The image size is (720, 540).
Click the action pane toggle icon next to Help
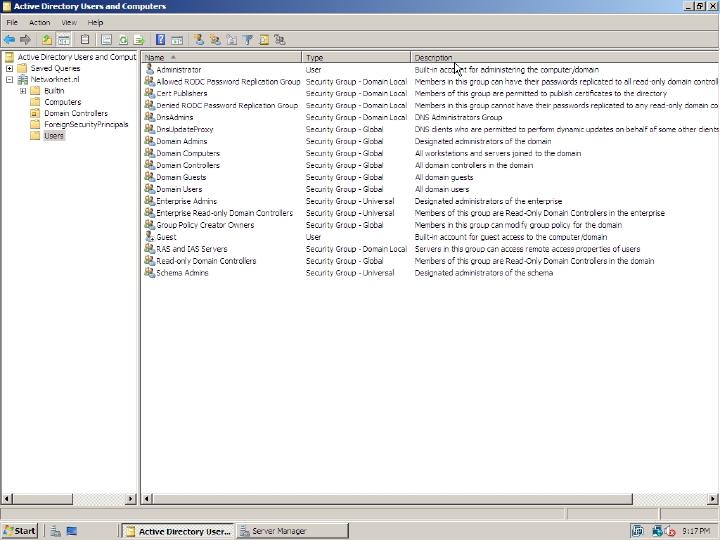coord(177,40)
